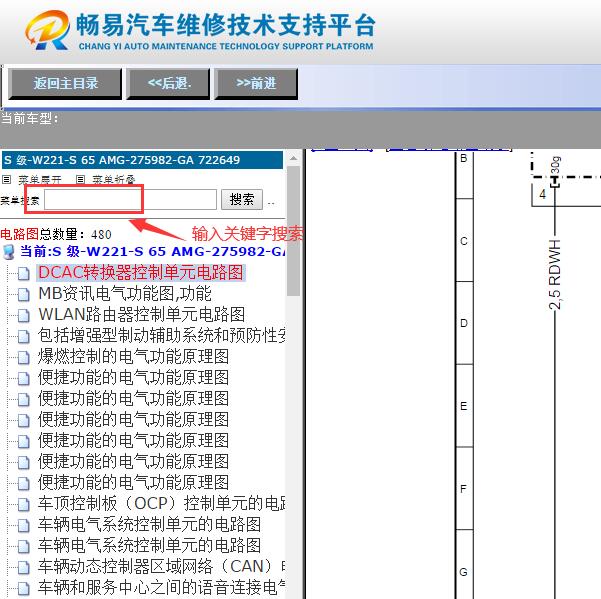Click grid row label F in diagram
Viewport: 601px width, 599px height.
tap(464, 489)
